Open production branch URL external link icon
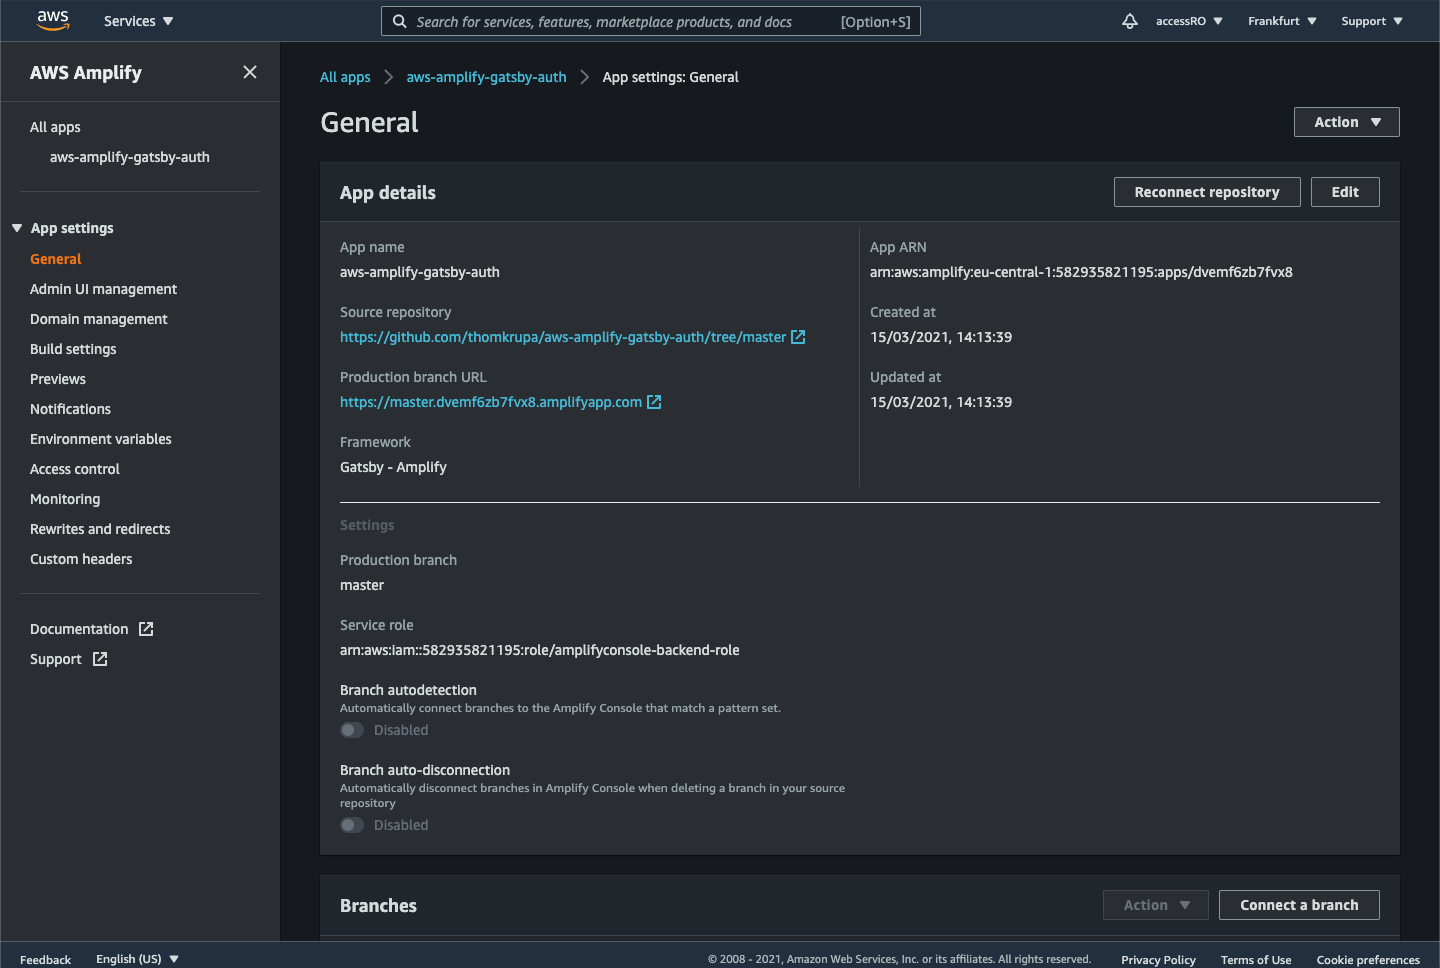Image resolution: width=1440 pixels, height=968 pixels. pos(654,402)
